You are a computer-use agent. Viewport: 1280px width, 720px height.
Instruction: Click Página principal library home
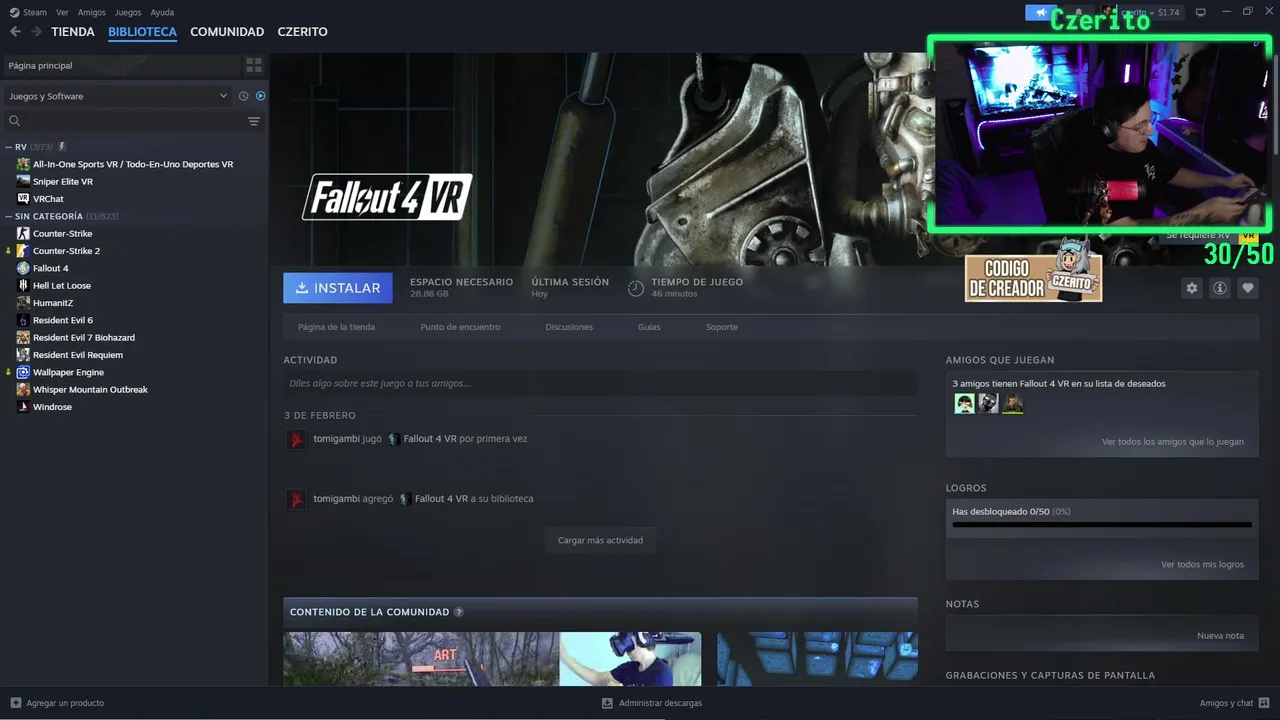tap(120, 65)
